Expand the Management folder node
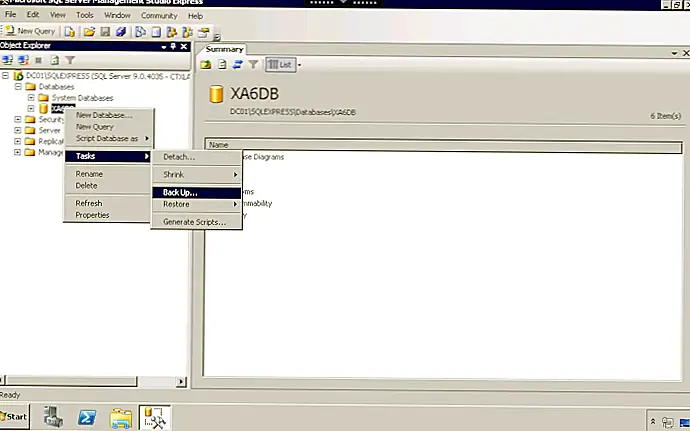 click(18, 152)
